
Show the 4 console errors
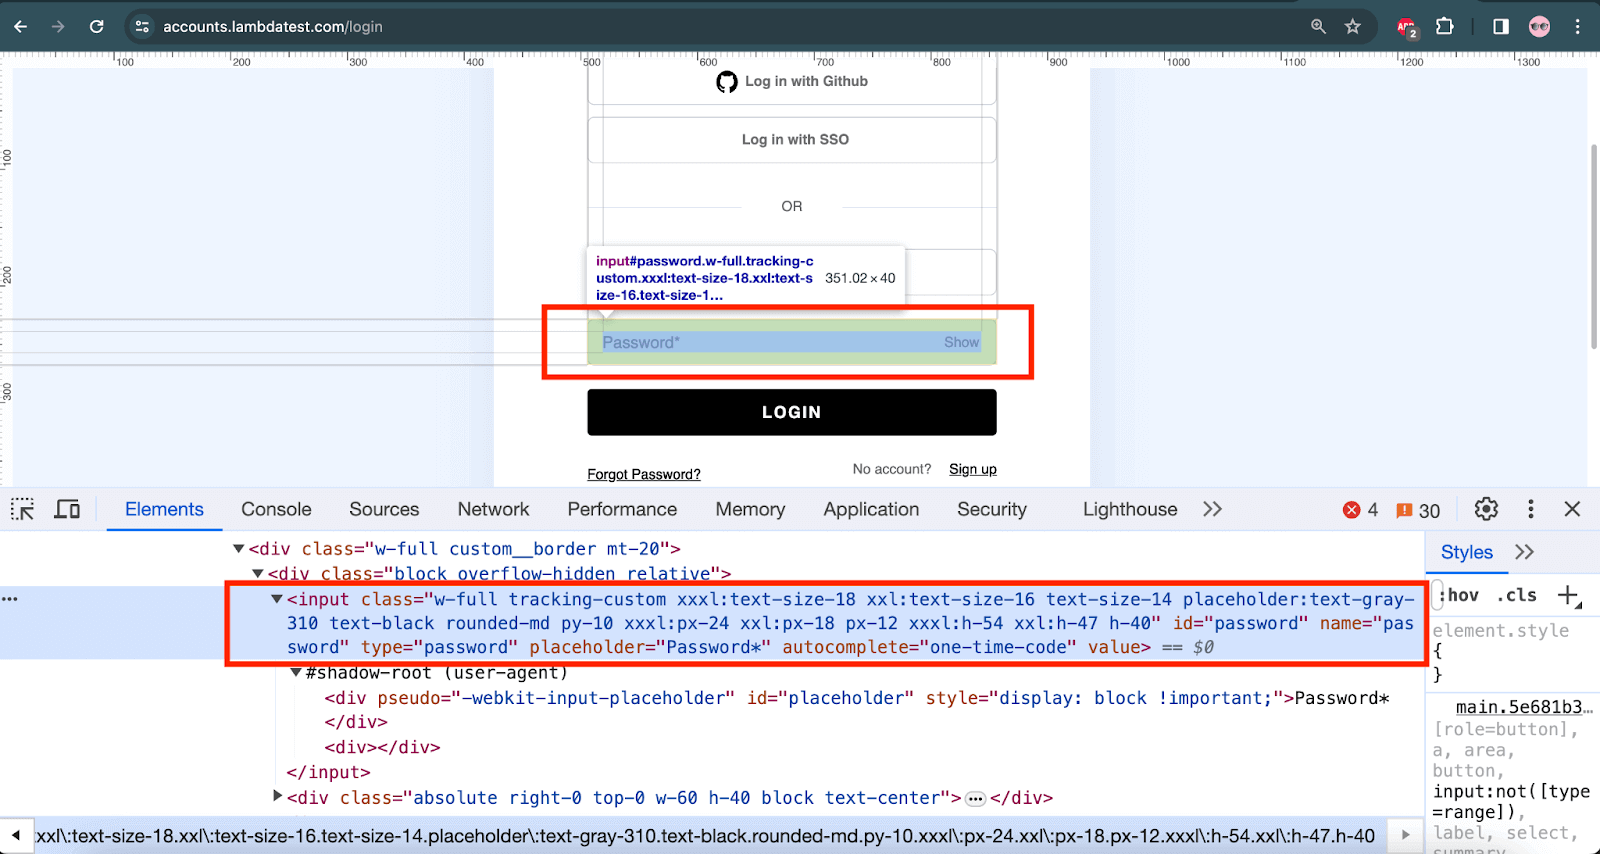click(x=1361, y=510)
